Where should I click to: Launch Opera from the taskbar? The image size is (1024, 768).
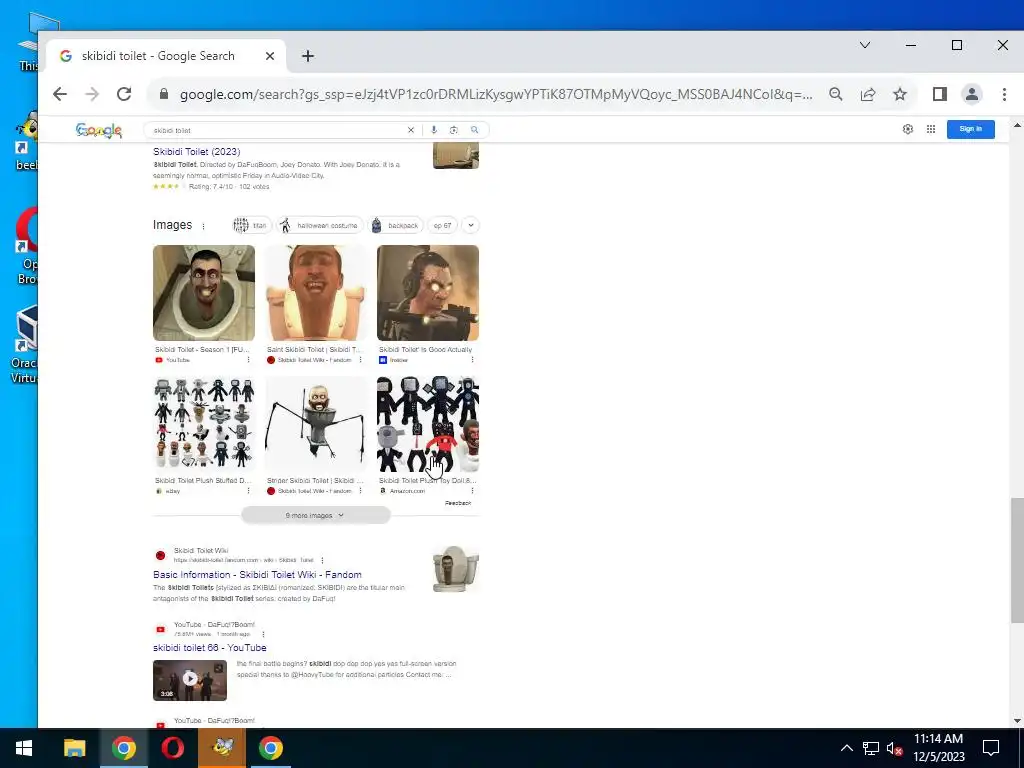coord(172,748)
